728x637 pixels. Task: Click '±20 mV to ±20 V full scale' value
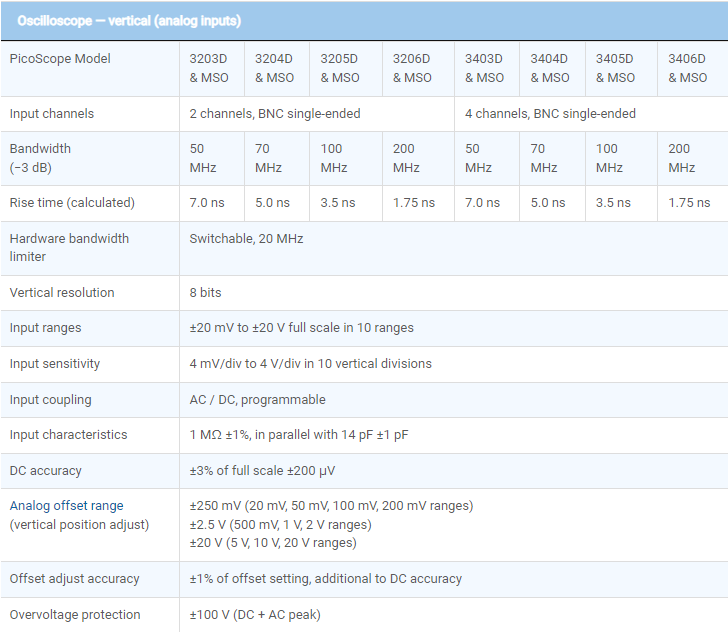tap(301, 328)
